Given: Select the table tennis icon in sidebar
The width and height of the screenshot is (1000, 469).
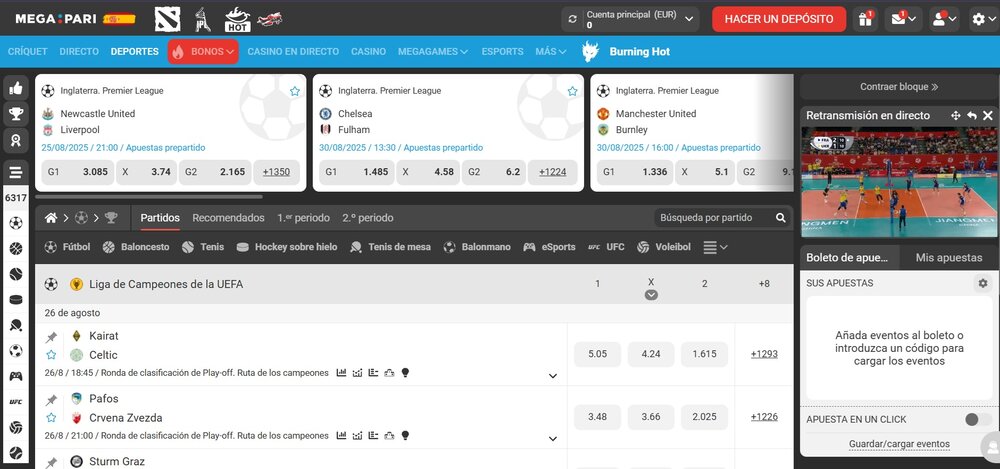Looking at the screenshot, I should 16,325.
